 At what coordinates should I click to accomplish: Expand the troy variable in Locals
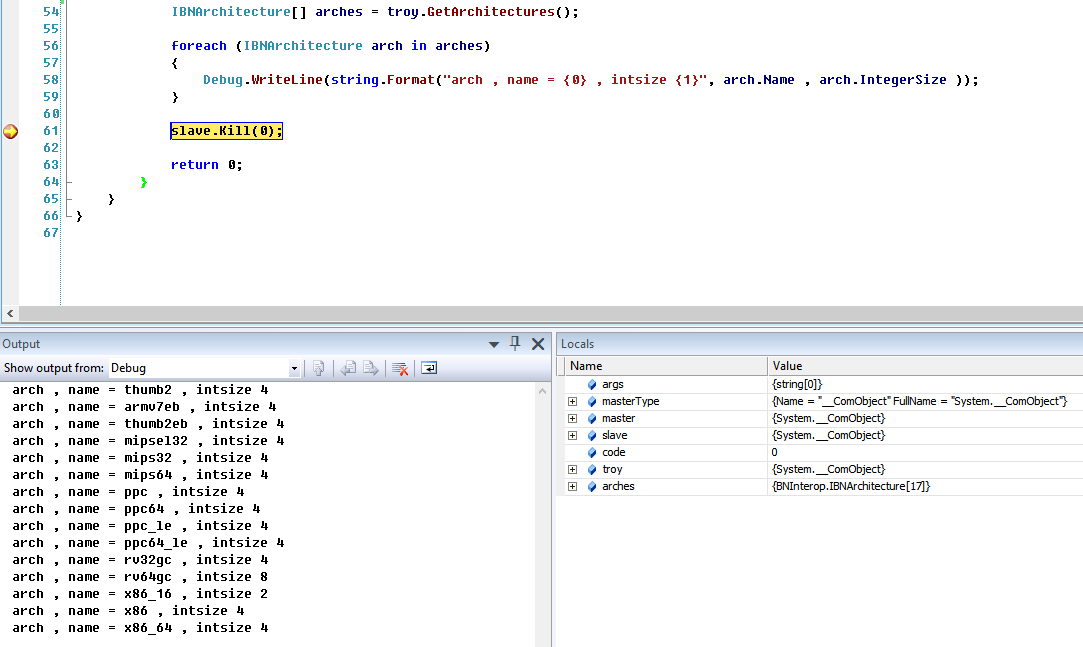point(573,470)
